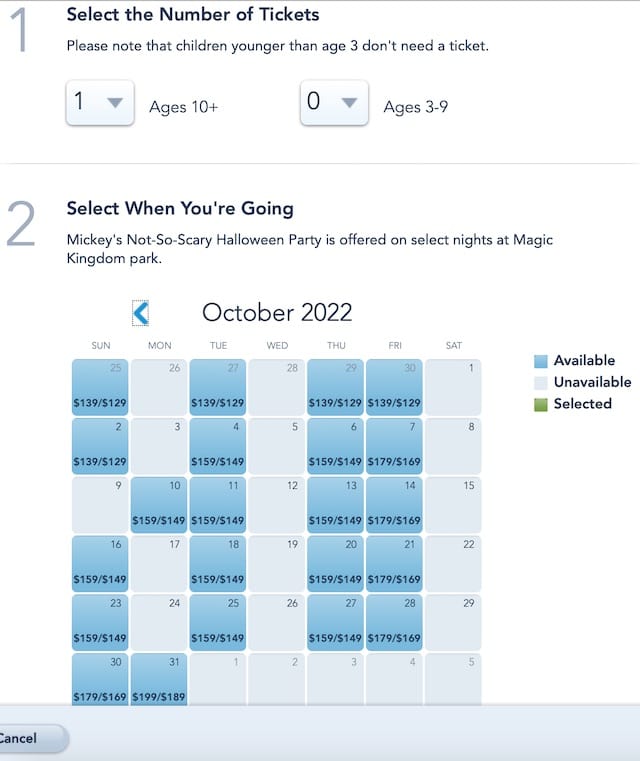Pick Thursday October 27 date
The width and height of the screenshot is (640, 761).
(335, 622)
